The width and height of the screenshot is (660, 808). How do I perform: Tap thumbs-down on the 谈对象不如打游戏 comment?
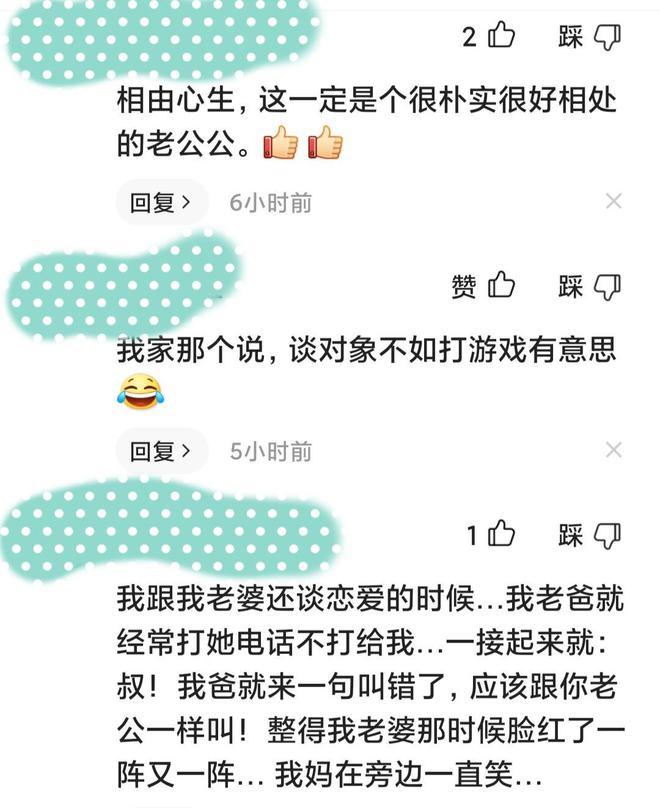click(x=607, y=287)
